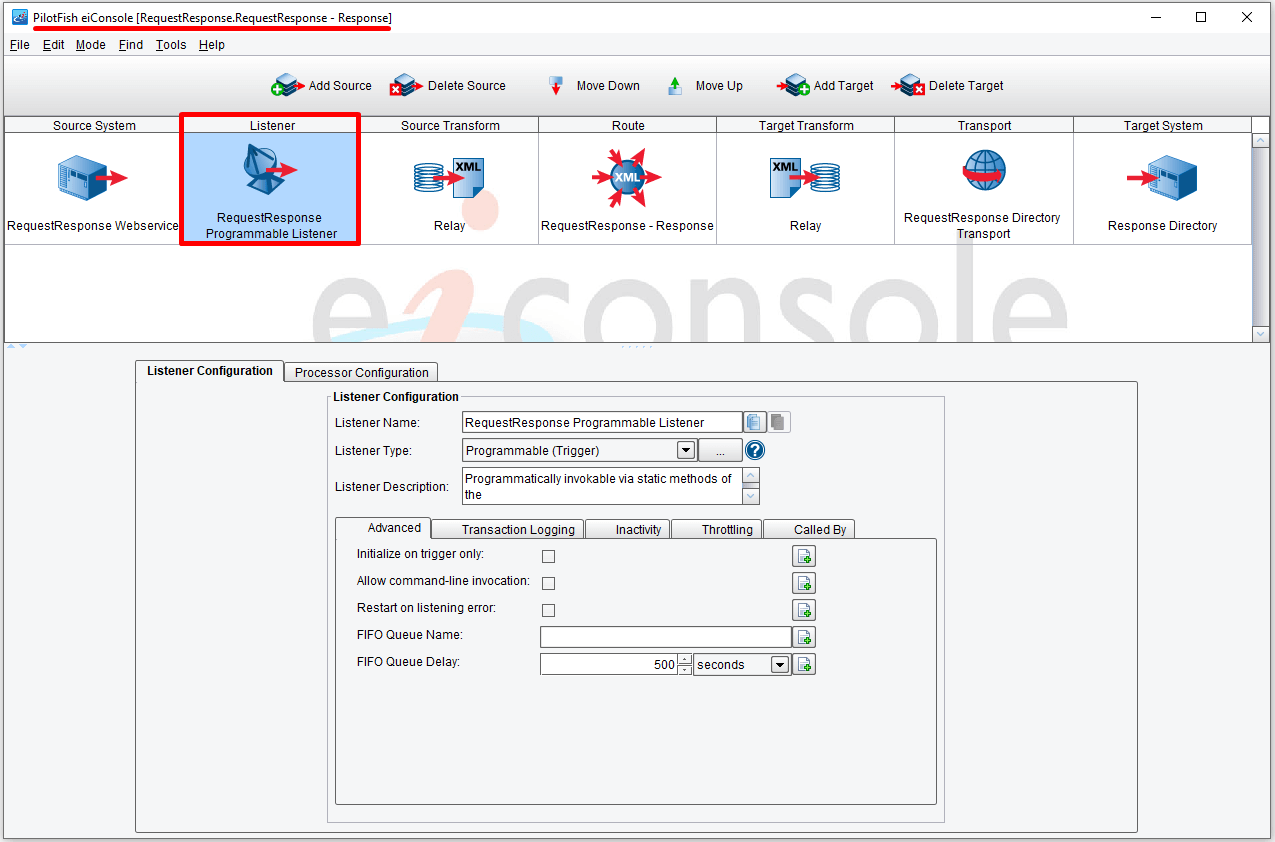
Task: Open the Tools menu
Action: pyautogui.click(x=171, y=45)
